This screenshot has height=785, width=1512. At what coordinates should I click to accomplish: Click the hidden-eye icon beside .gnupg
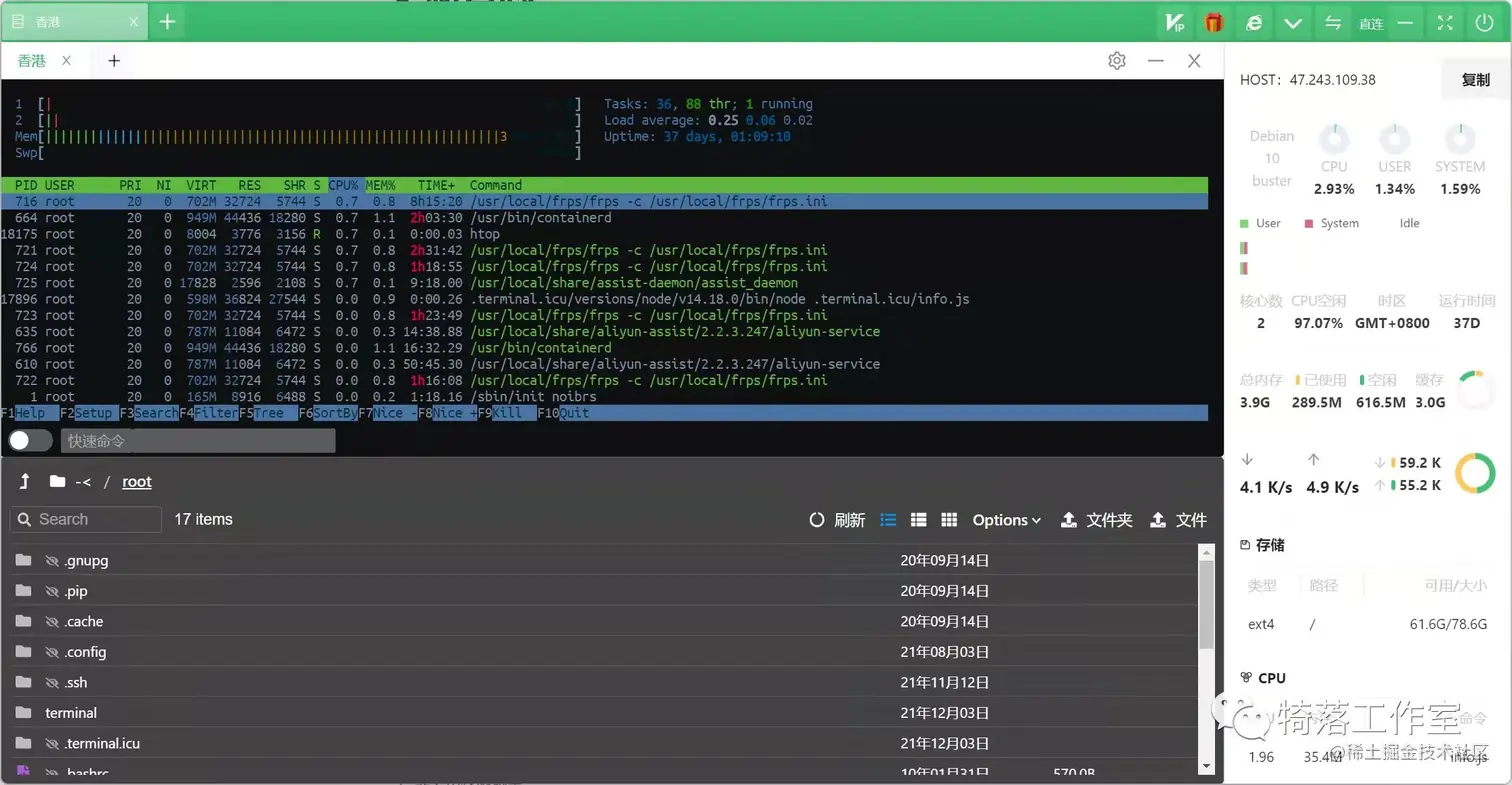(x=53, y=561)
